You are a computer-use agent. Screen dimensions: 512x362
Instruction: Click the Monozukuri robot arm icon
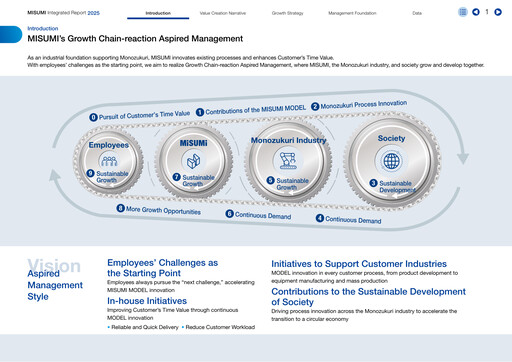[288, 160]
